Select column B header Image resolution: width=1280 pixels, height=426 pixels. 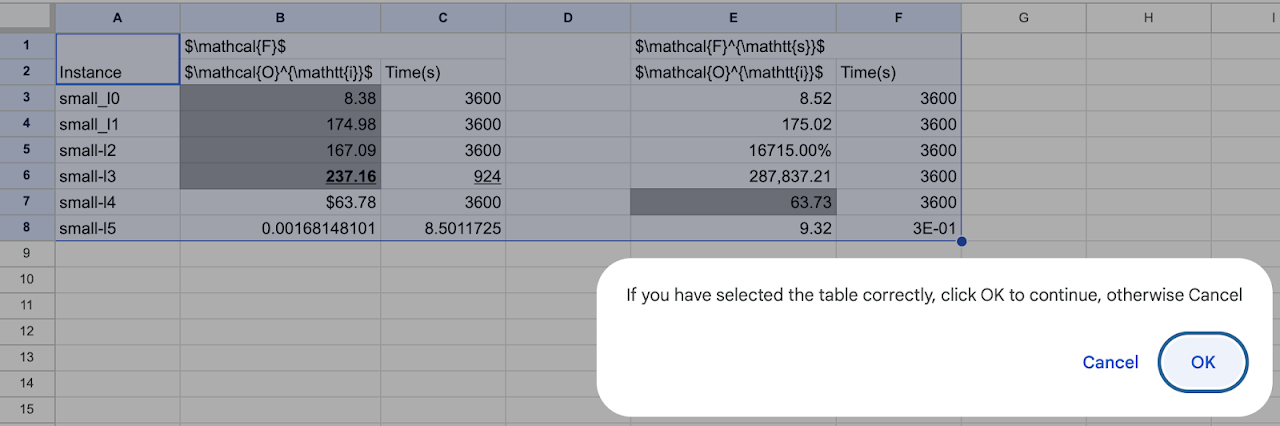point(280,17)
